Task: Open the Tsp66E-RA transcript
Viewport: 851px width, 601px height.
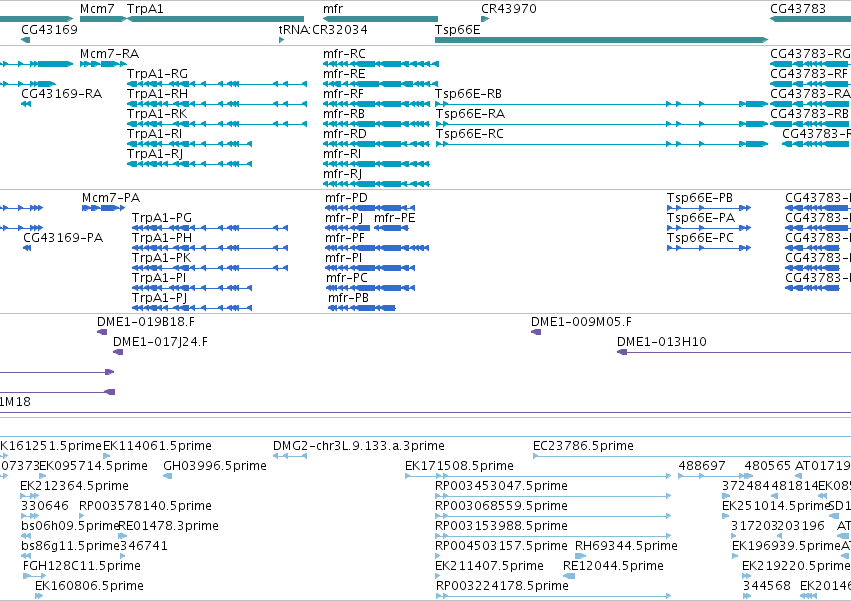Action: (x=470, y=114)
